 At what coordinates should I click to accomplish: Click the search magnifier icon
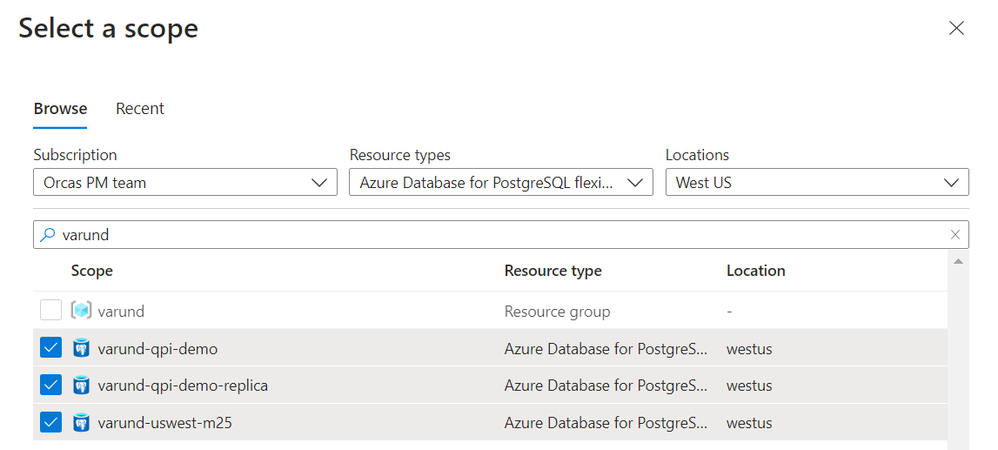click(47, 235)
